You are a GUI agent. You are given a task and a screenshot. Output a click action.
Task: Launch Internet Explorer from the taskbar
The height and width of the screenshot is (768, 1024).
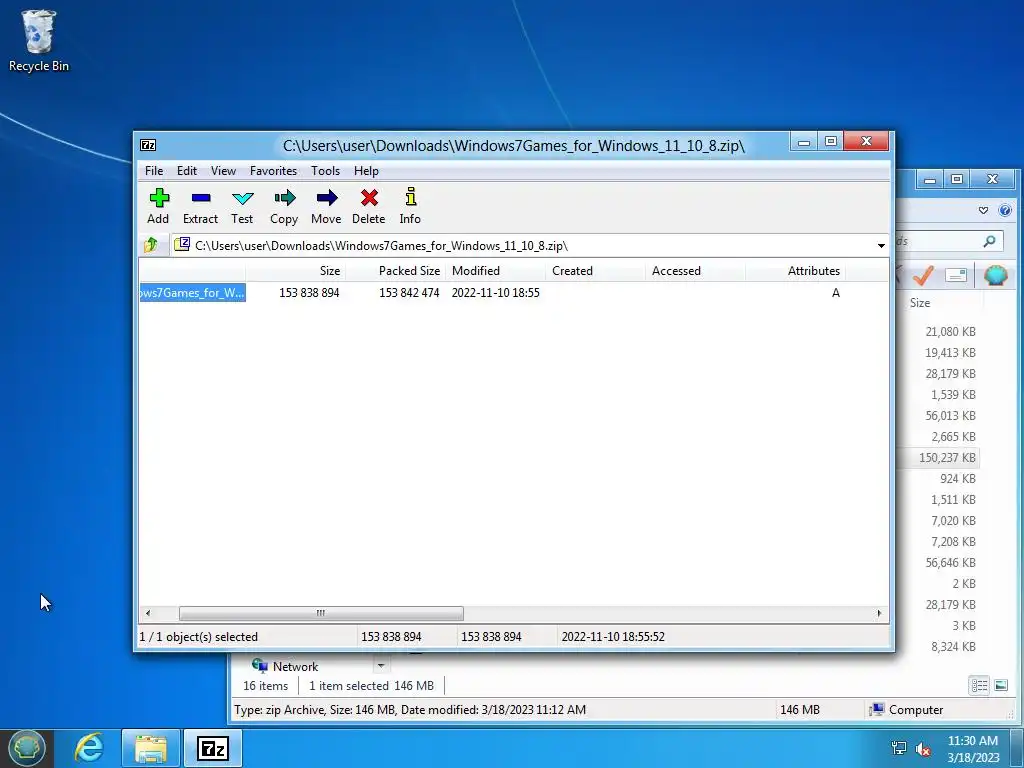(x=89, y=748)
